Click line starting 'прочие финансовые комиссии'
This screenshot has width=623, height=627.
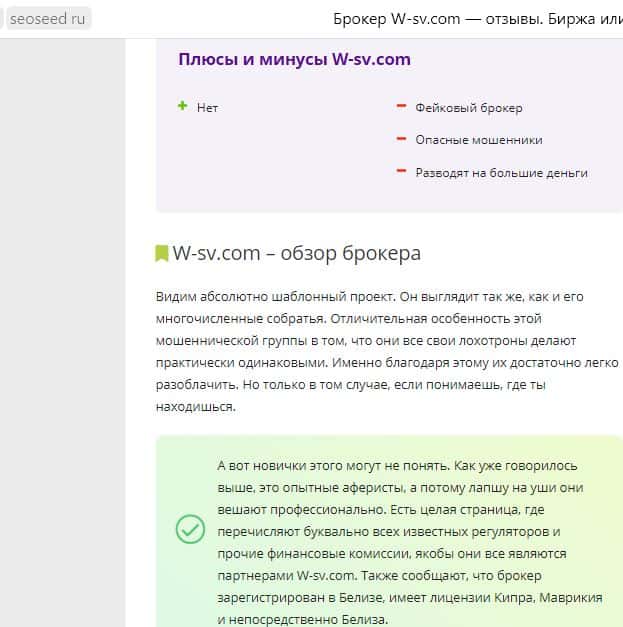pos(392,554)
